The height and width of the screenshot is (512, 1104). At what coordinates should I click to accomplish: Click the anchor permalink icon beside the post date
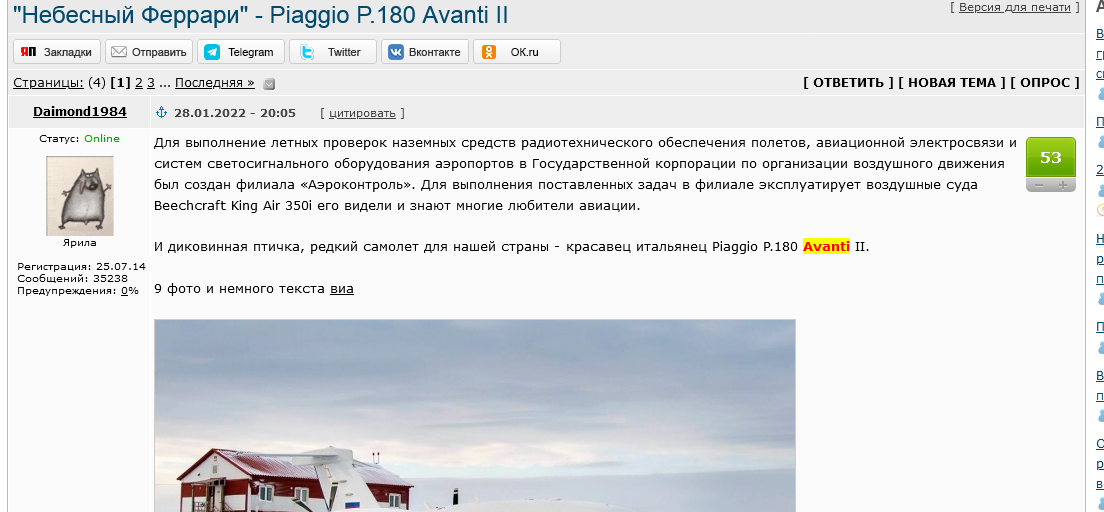(161, 113)
